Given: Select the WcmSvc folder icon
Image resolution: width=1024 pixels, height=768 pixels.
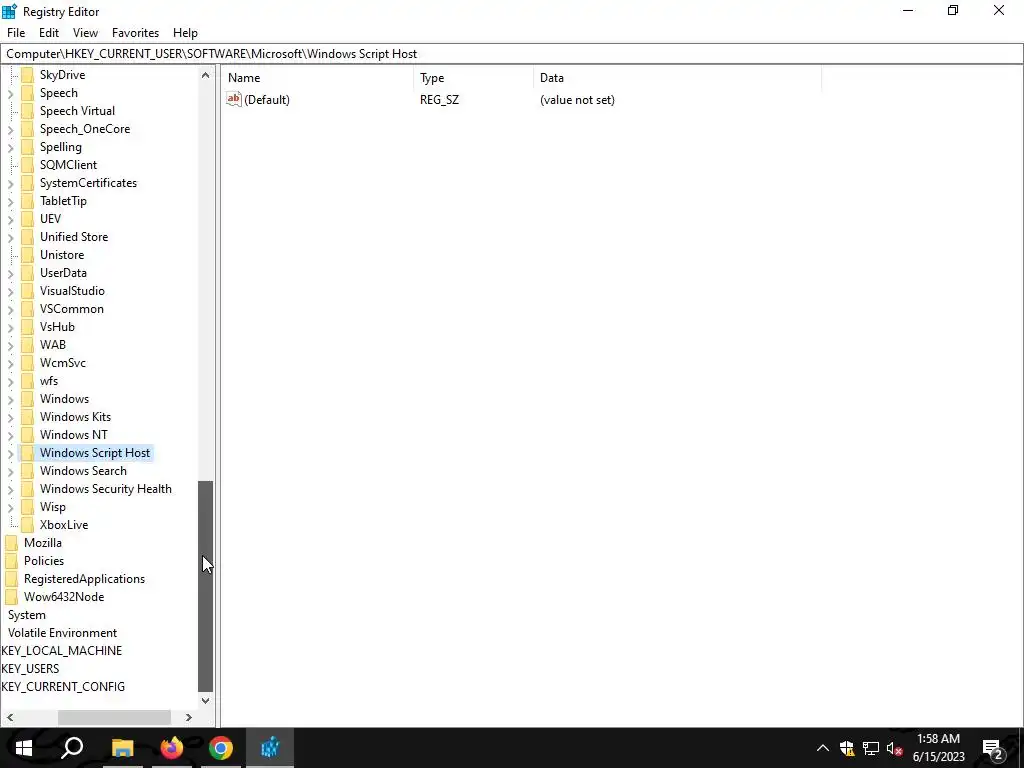Looking at the screenshot, I should pos(27,362).
